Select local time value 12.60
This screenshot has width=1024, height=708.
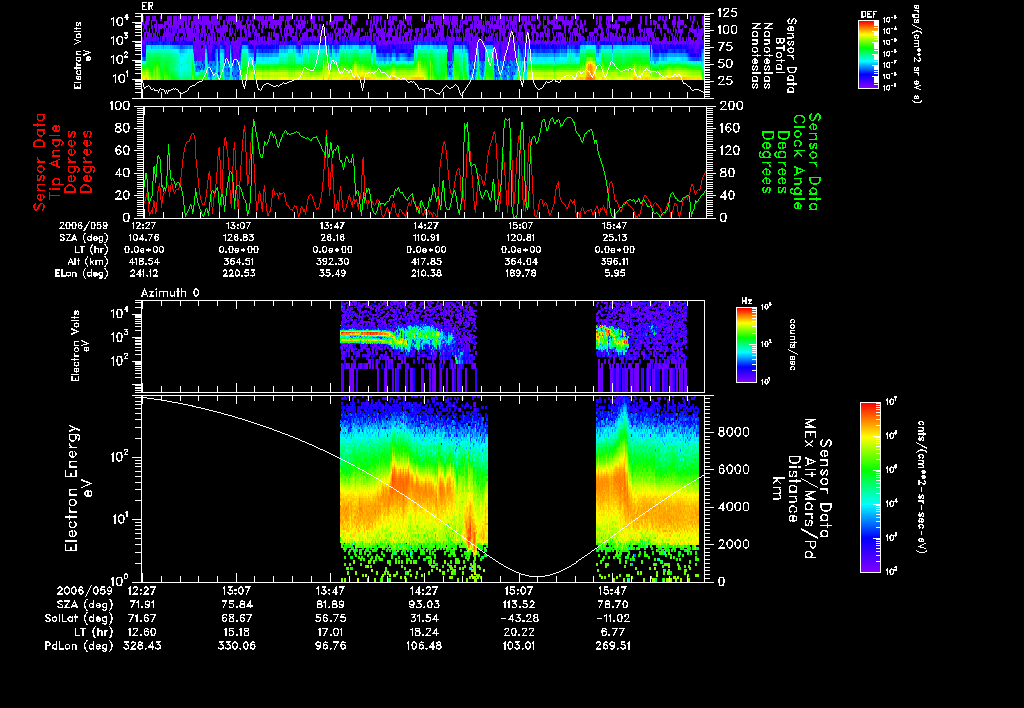pyautogui.click(x=142, y=632)
